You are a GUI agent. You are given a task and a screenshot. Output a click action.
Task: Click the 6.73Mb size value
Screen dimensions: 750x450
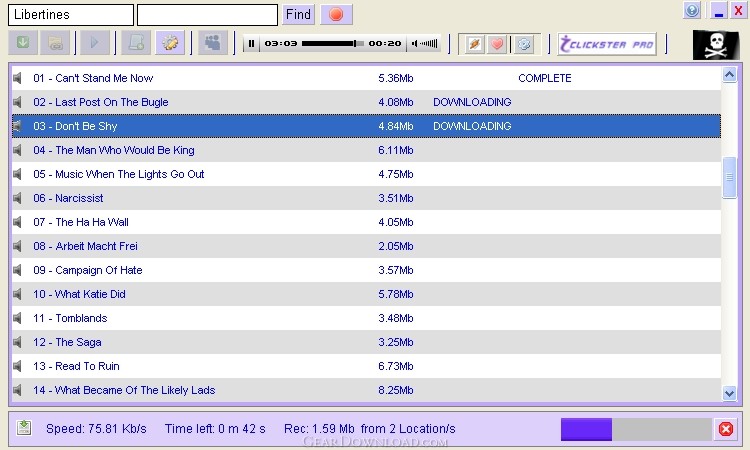click(x=396, y=366)
